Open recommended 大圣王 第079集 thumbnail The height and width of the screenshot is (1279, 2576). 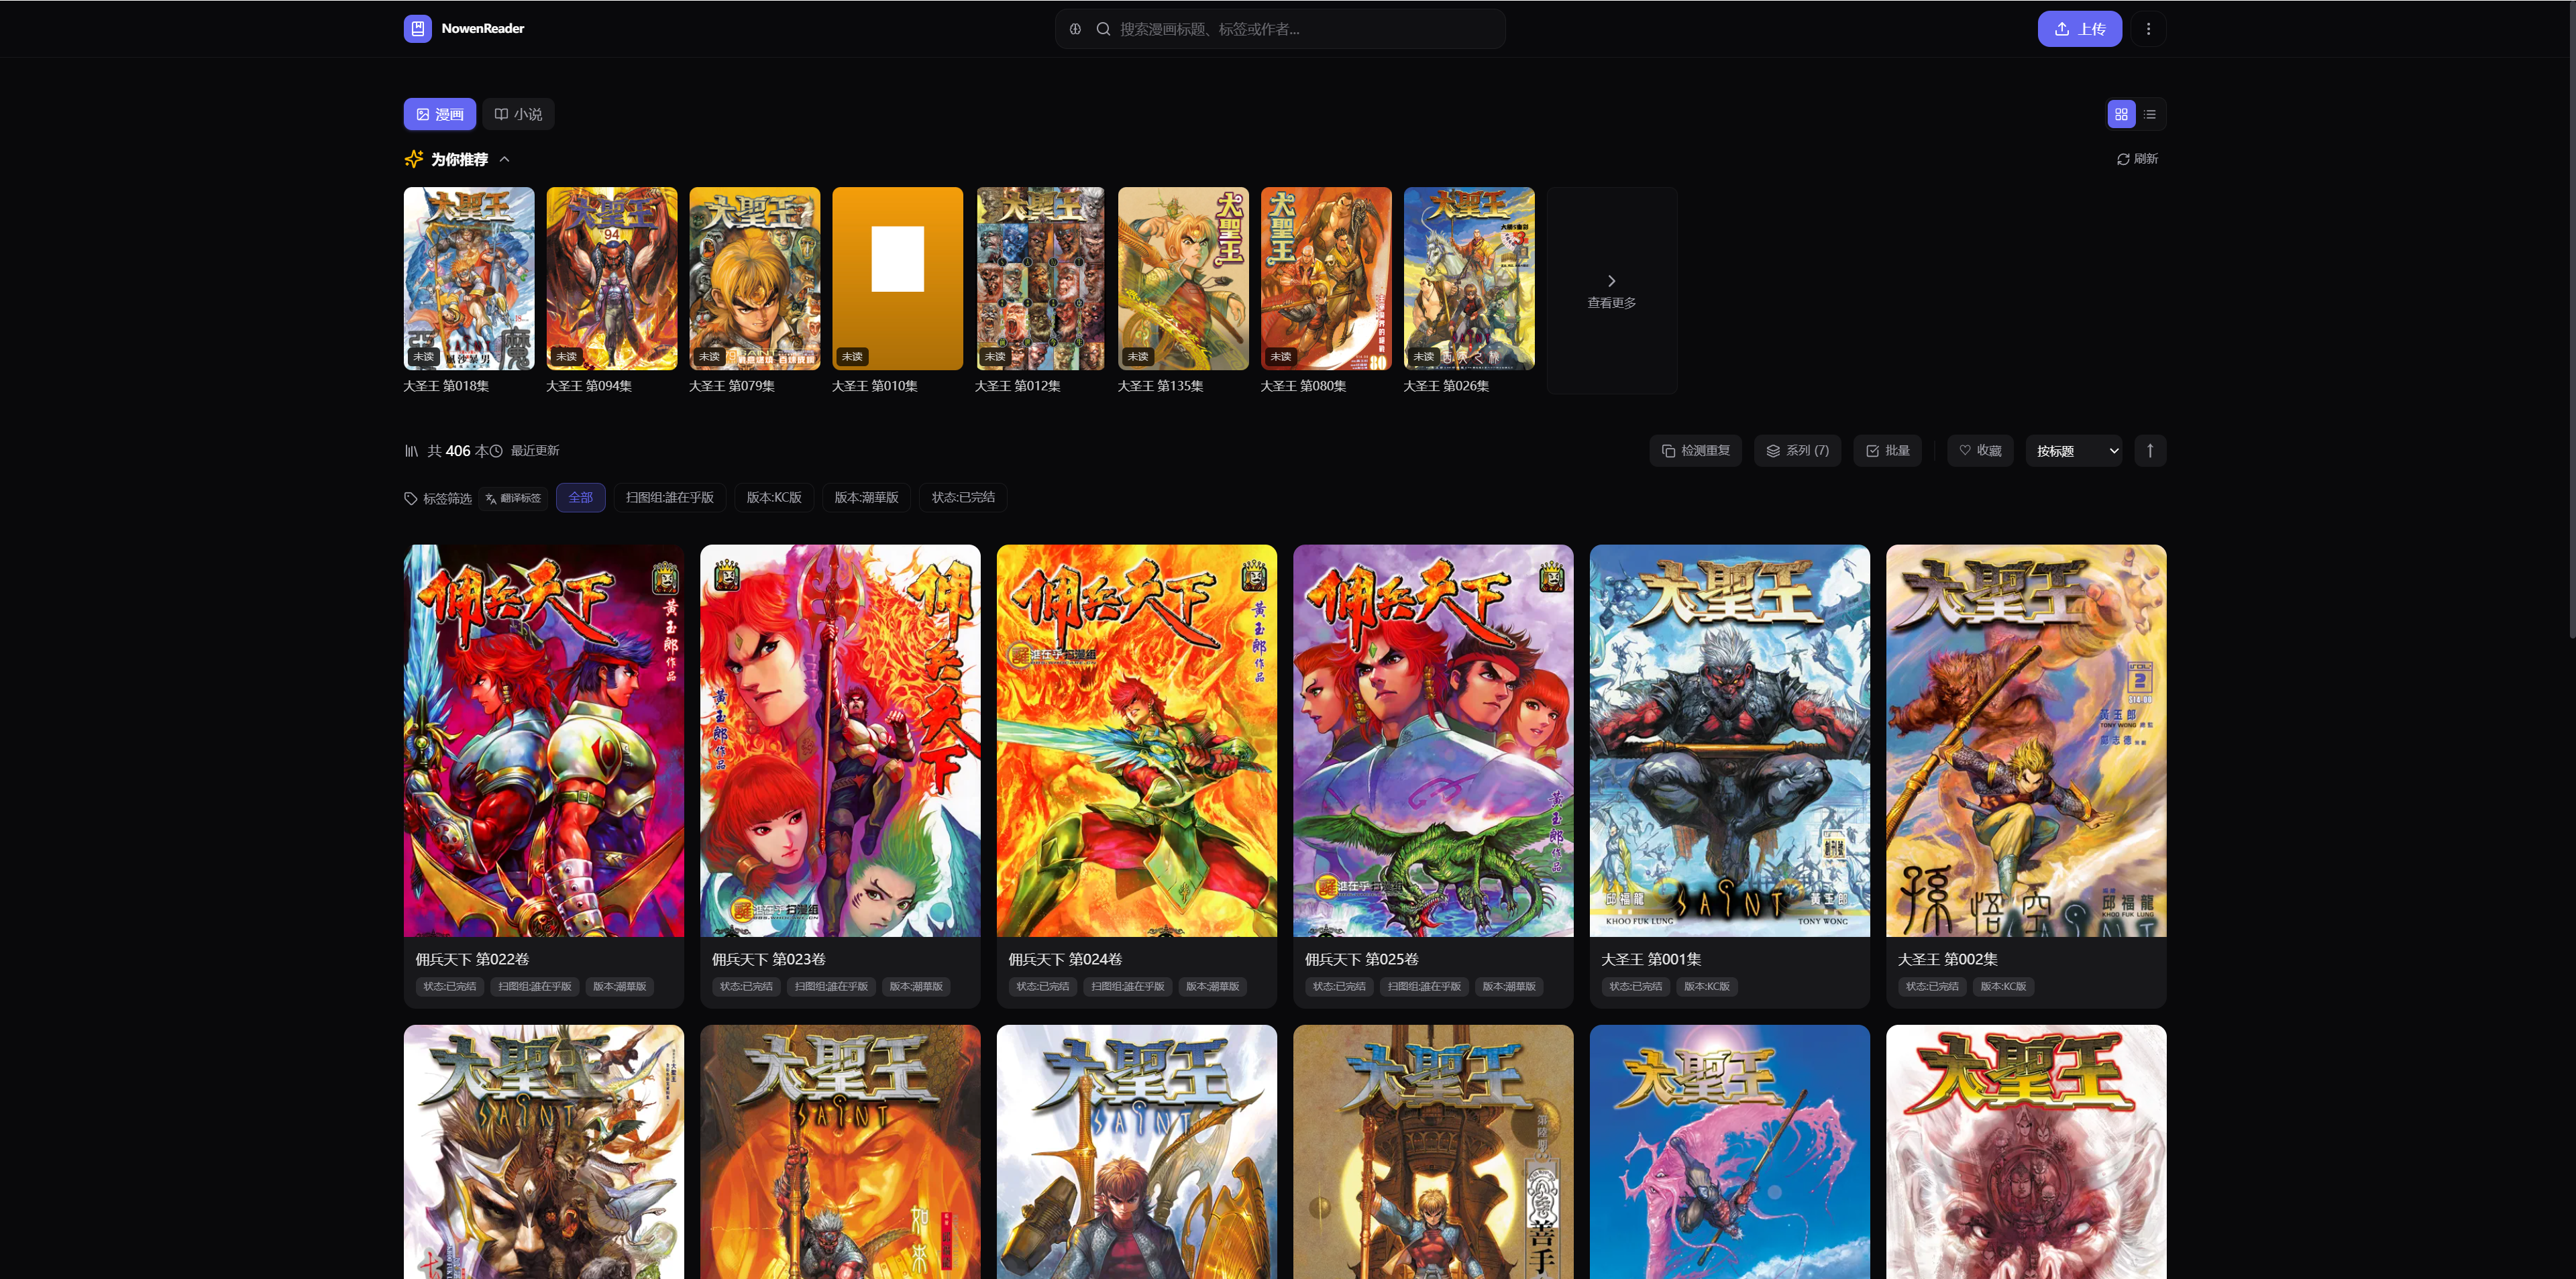coord(755,279)
